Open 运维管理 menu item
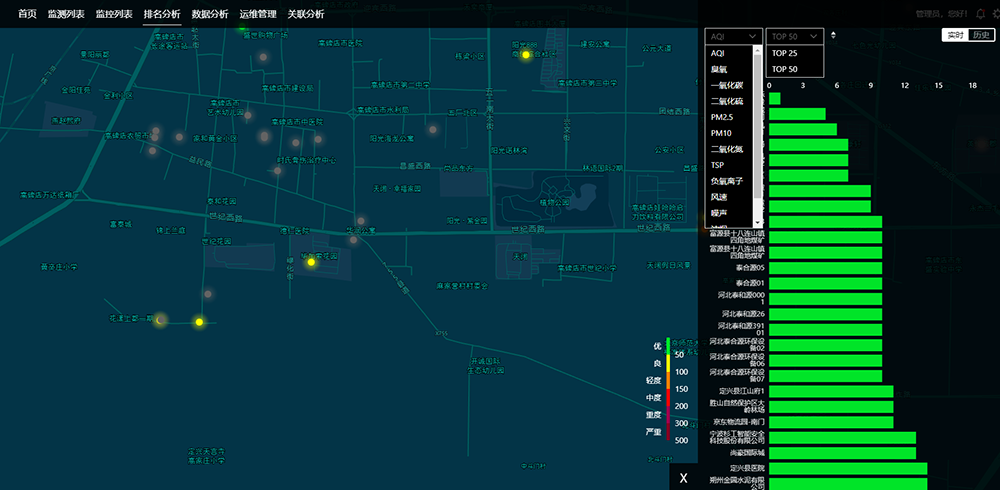Screen dimensions: 1000x490 tap(258, 14)
